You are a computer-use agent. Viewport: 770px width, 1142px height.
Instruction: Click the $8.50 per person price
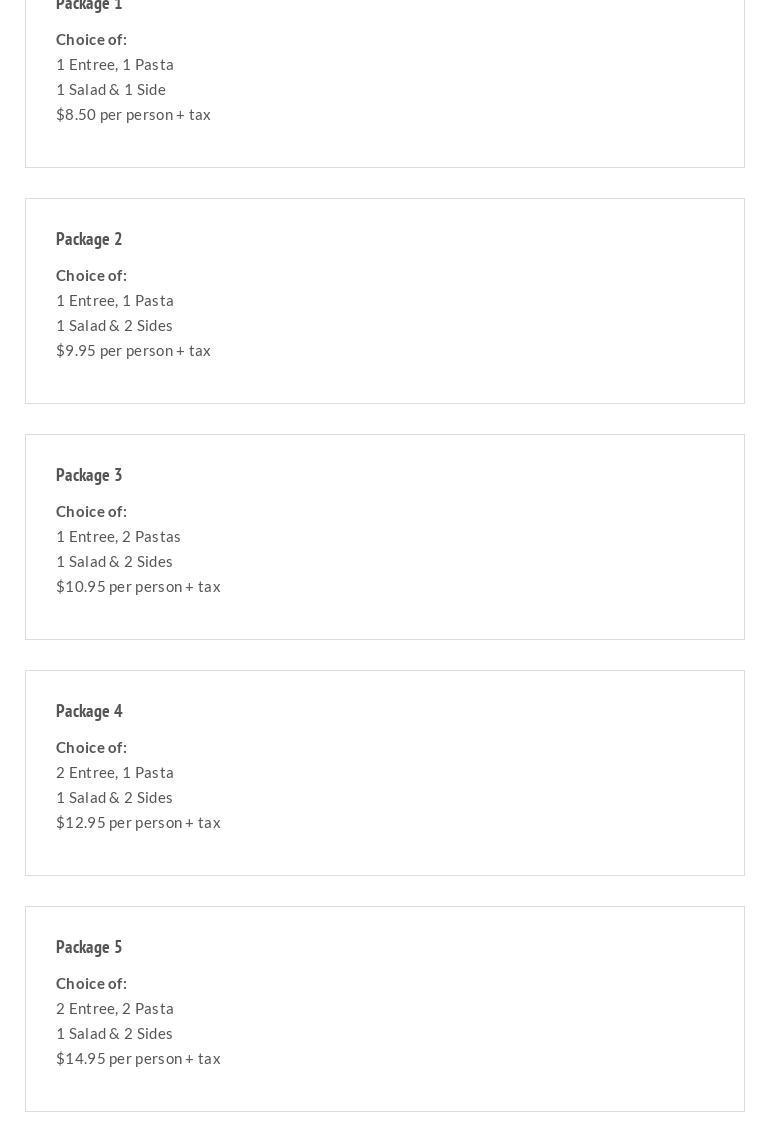click(x=133, y=114)
